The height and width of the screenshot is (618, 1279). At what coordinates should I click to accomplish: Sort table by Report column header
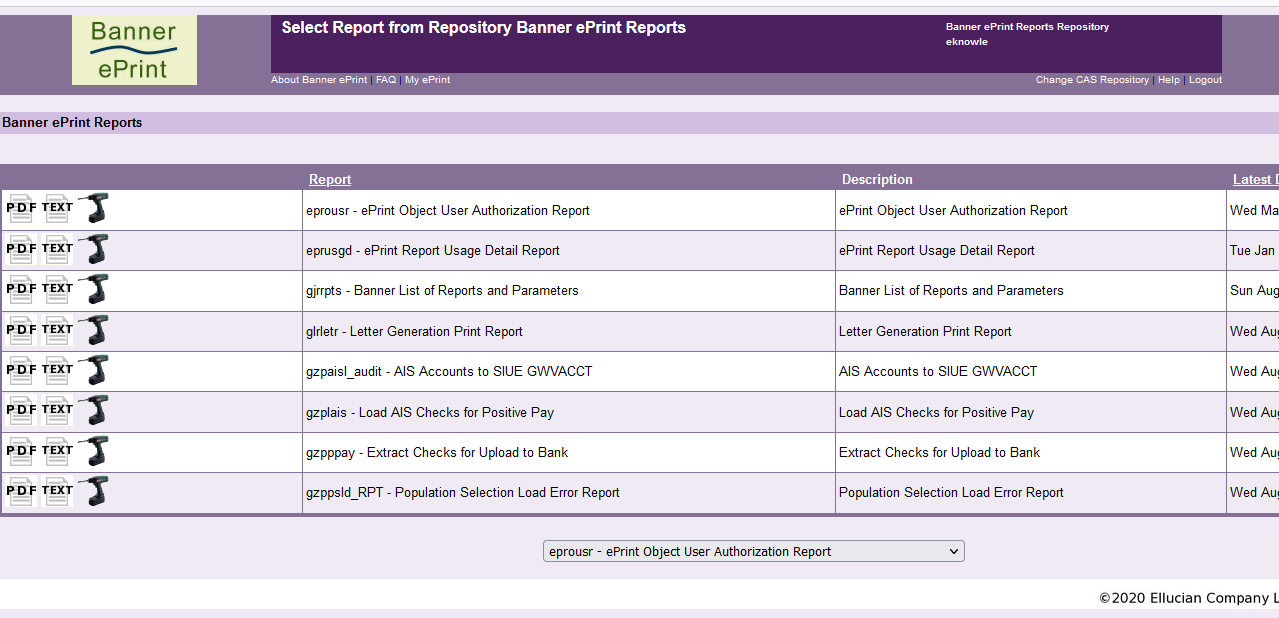pos(330,180)
